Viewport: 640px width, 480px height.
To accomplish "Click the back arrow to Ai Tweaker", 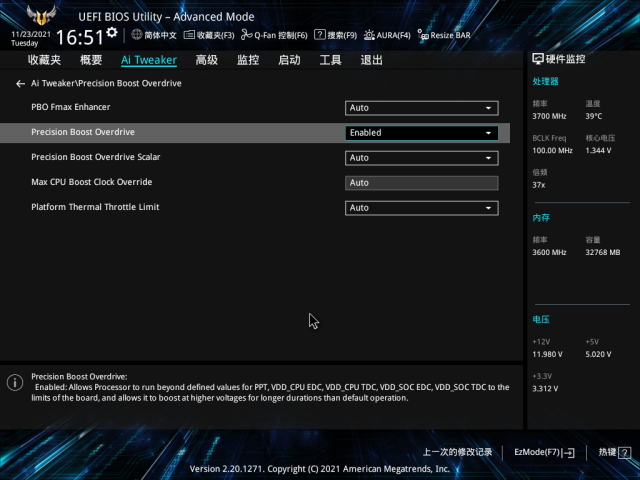I will [x=20, y=84].
